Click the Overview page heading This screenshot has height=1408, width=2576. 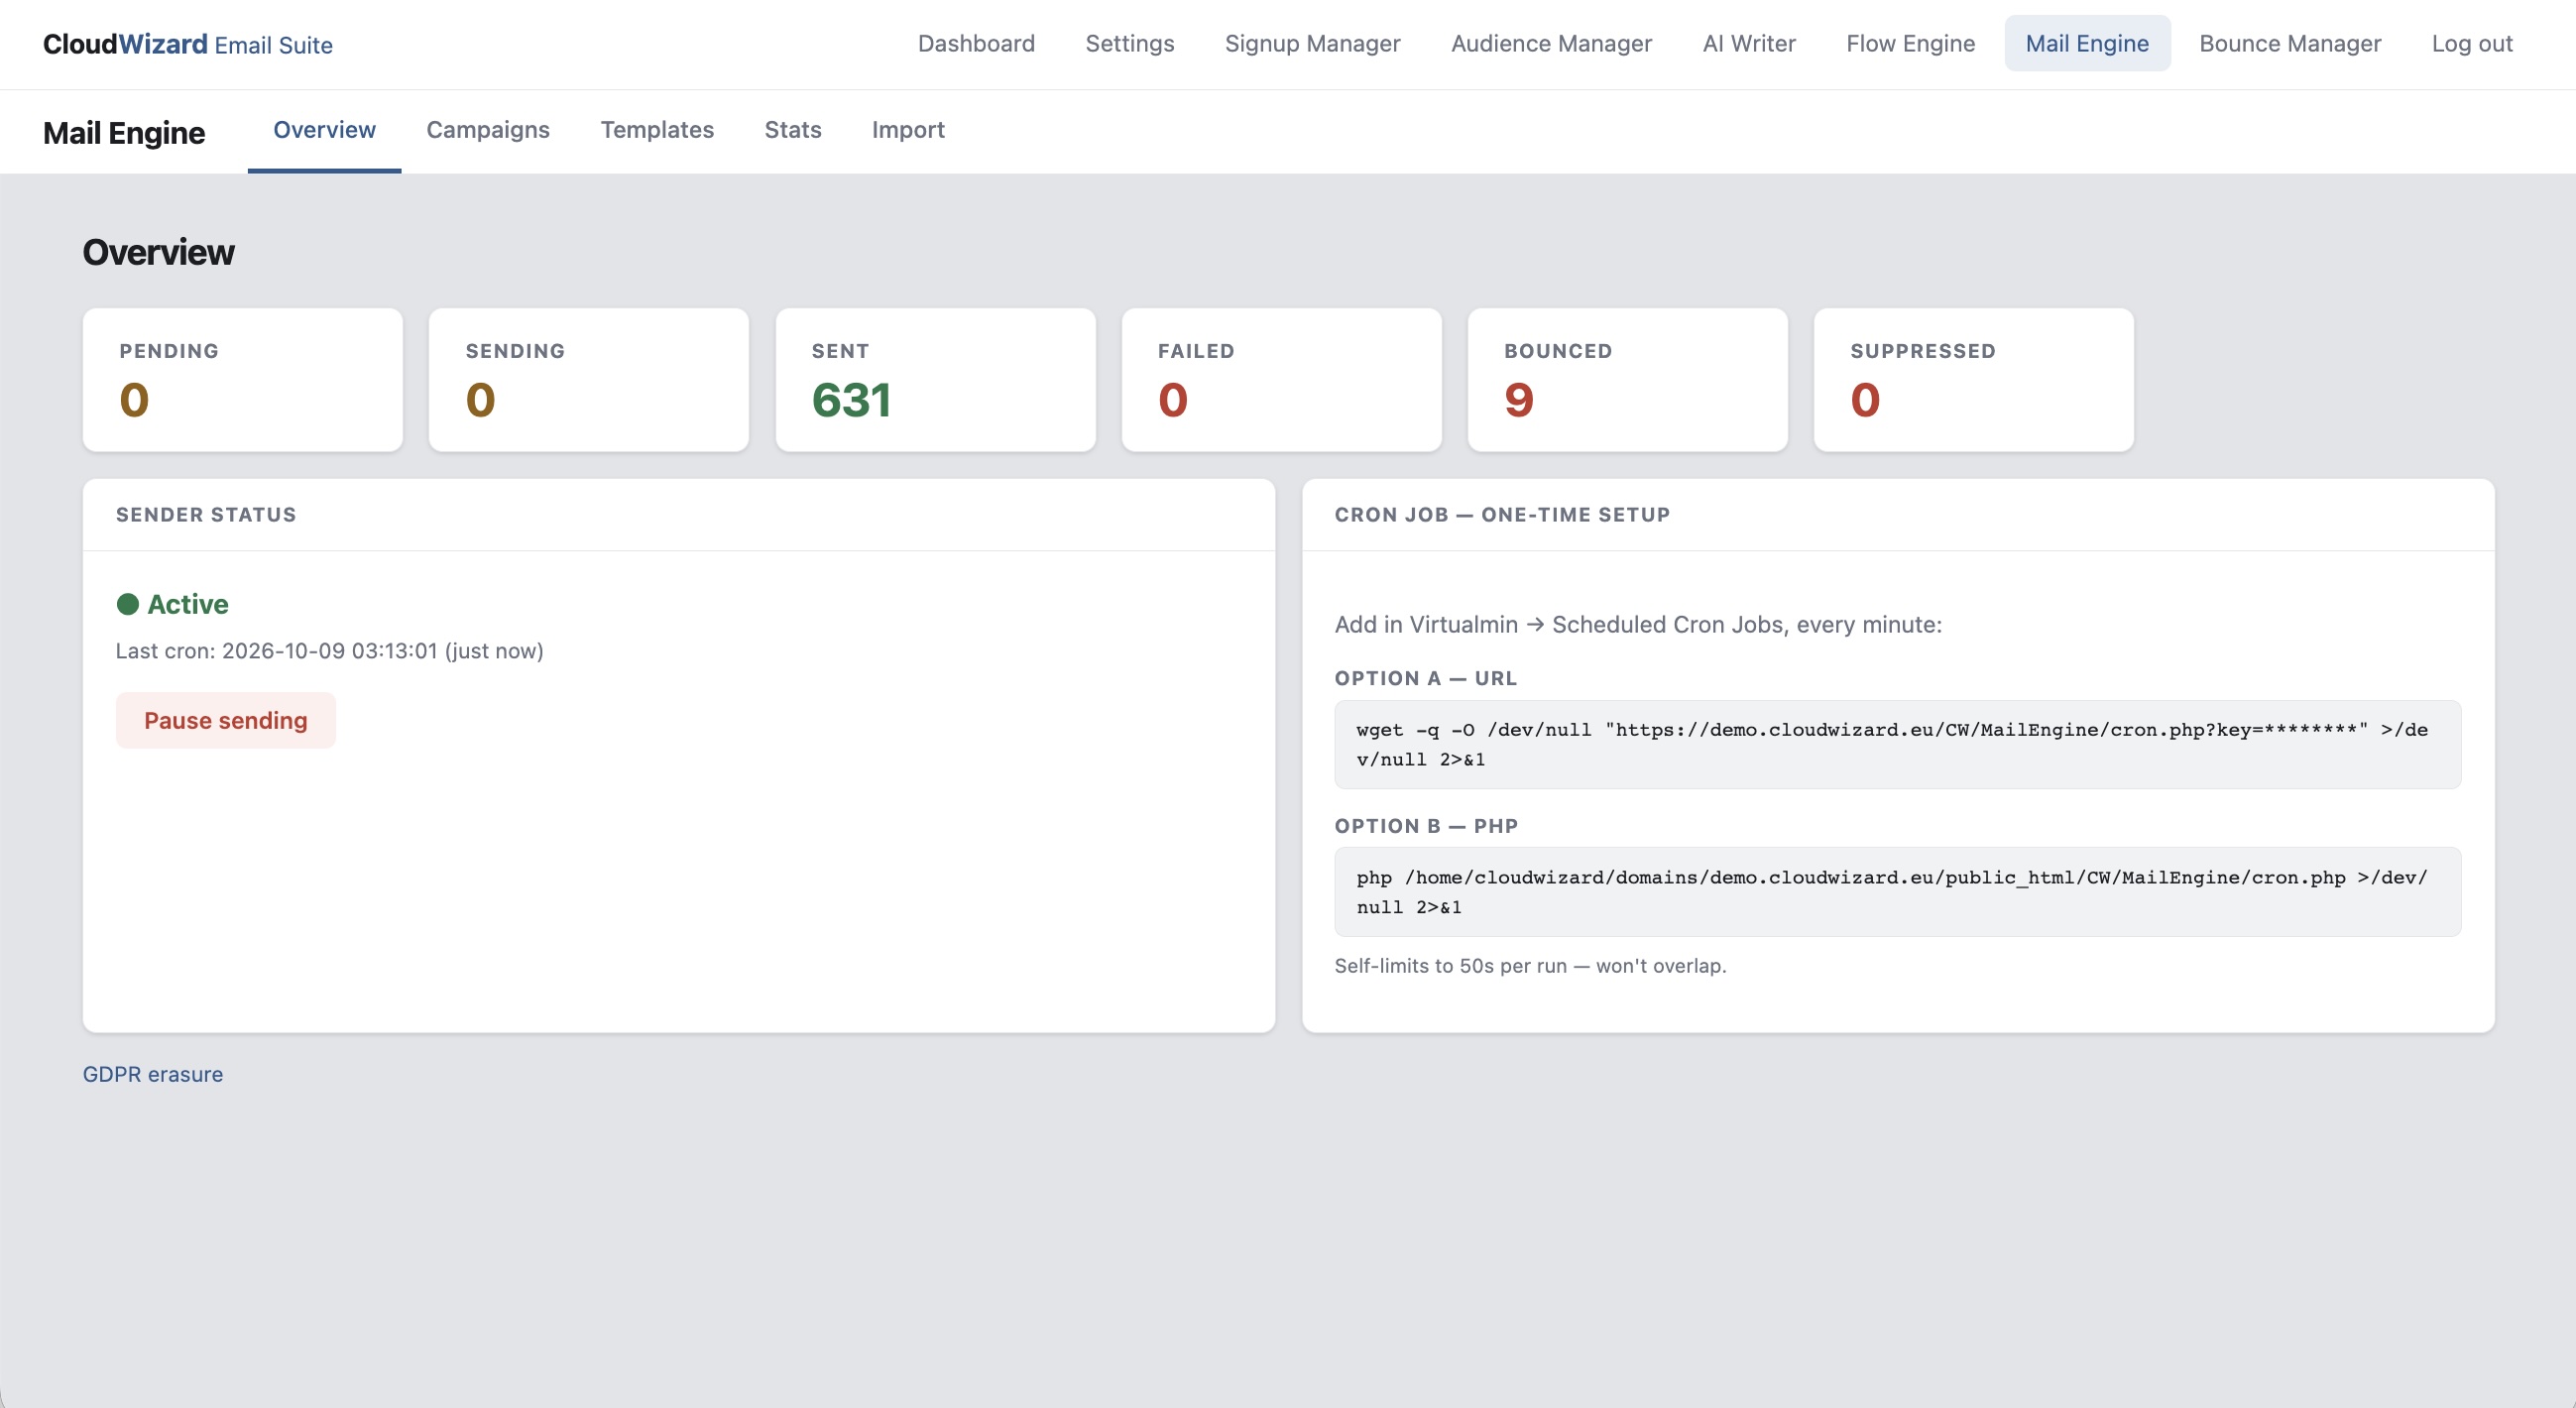click(x=159, y=252)
